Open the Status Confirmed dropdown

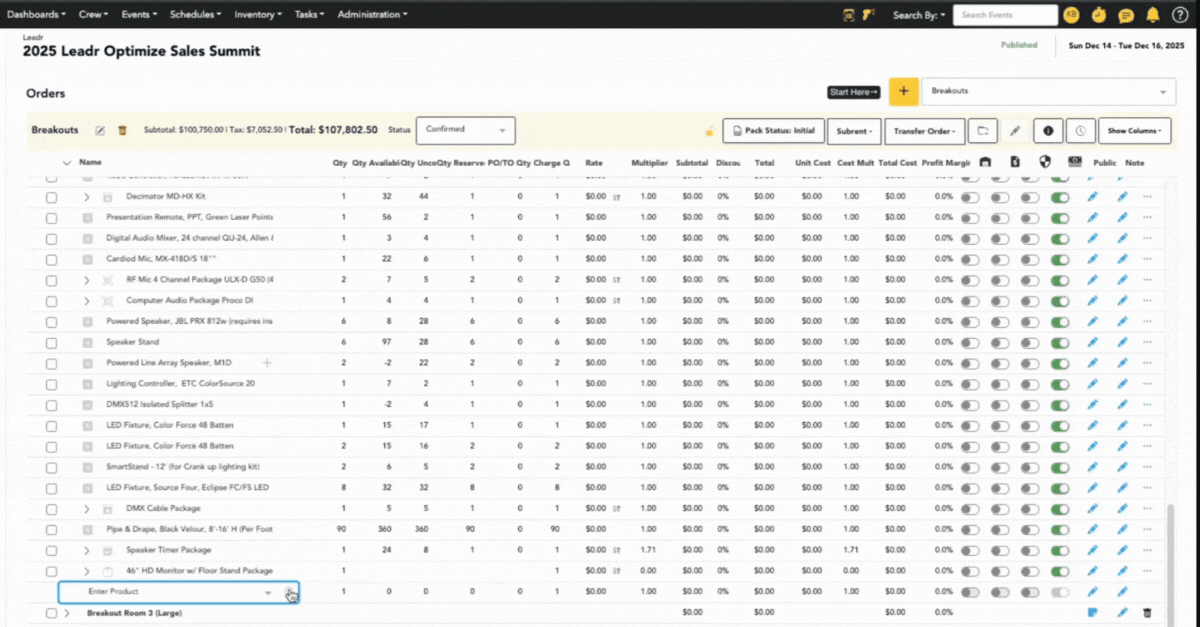click(465, 130)
